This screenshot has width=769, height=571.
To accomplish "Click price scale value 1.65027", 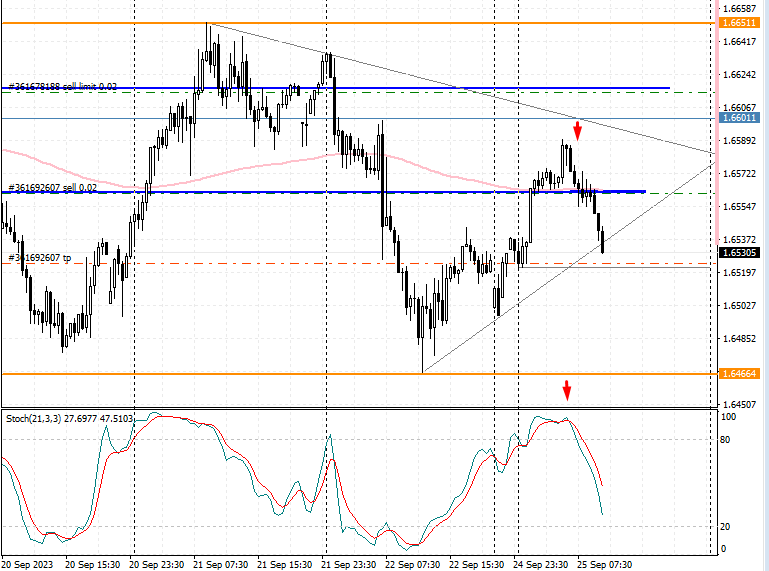I will [x=740, y=305].
